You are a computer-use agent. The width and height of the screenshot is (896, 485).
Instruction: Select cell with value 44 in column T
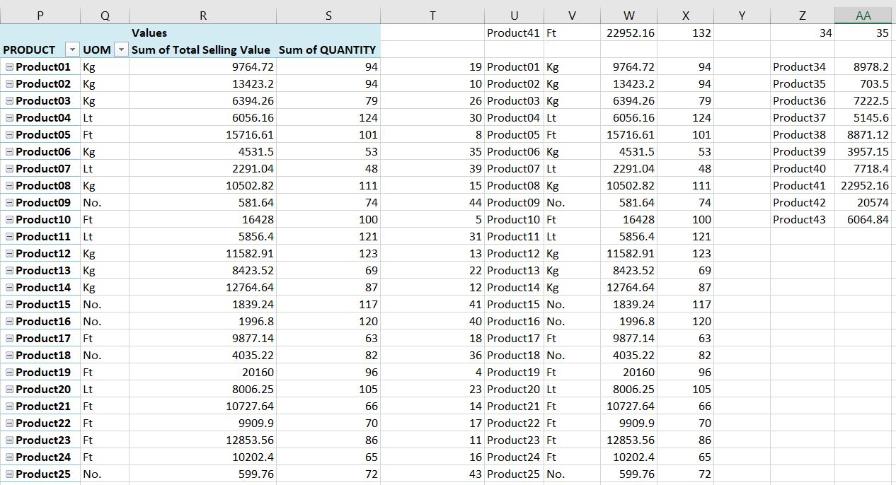pos(433,203)
